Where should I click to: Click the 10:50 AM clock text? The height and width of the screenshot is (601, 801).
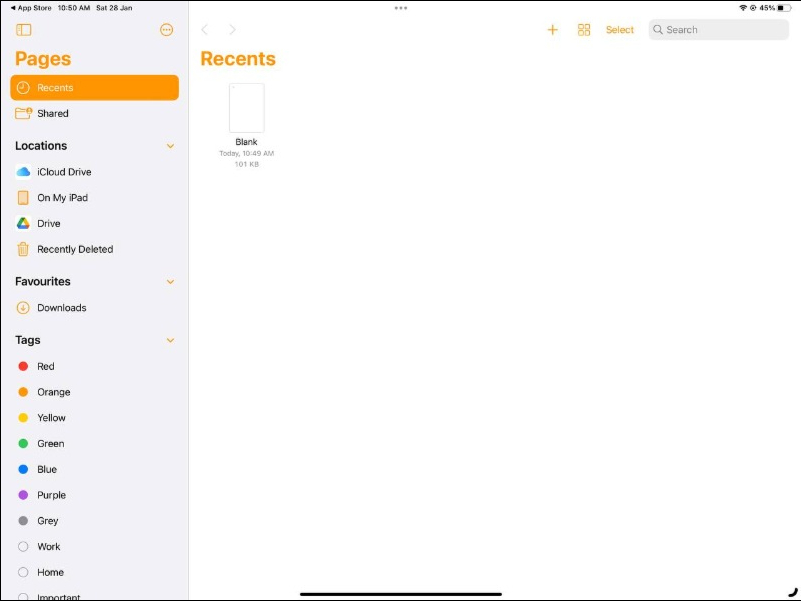coord(74,8)
